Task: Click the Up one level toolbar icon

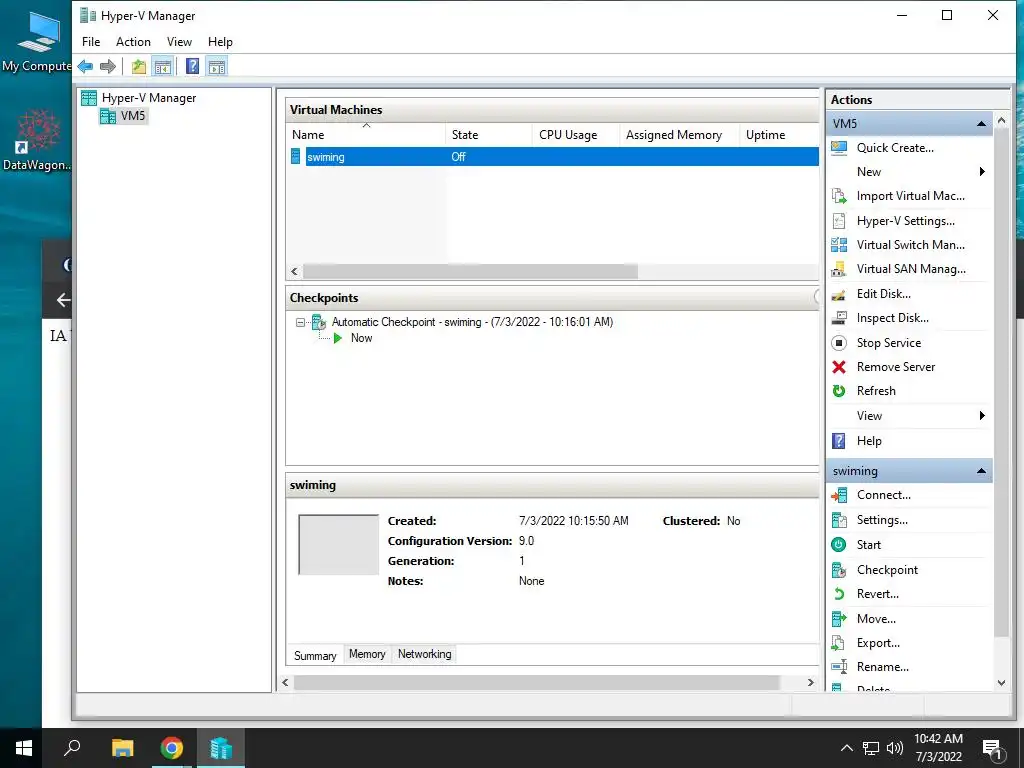Action: pyautogui.click(x=138, y=66)
